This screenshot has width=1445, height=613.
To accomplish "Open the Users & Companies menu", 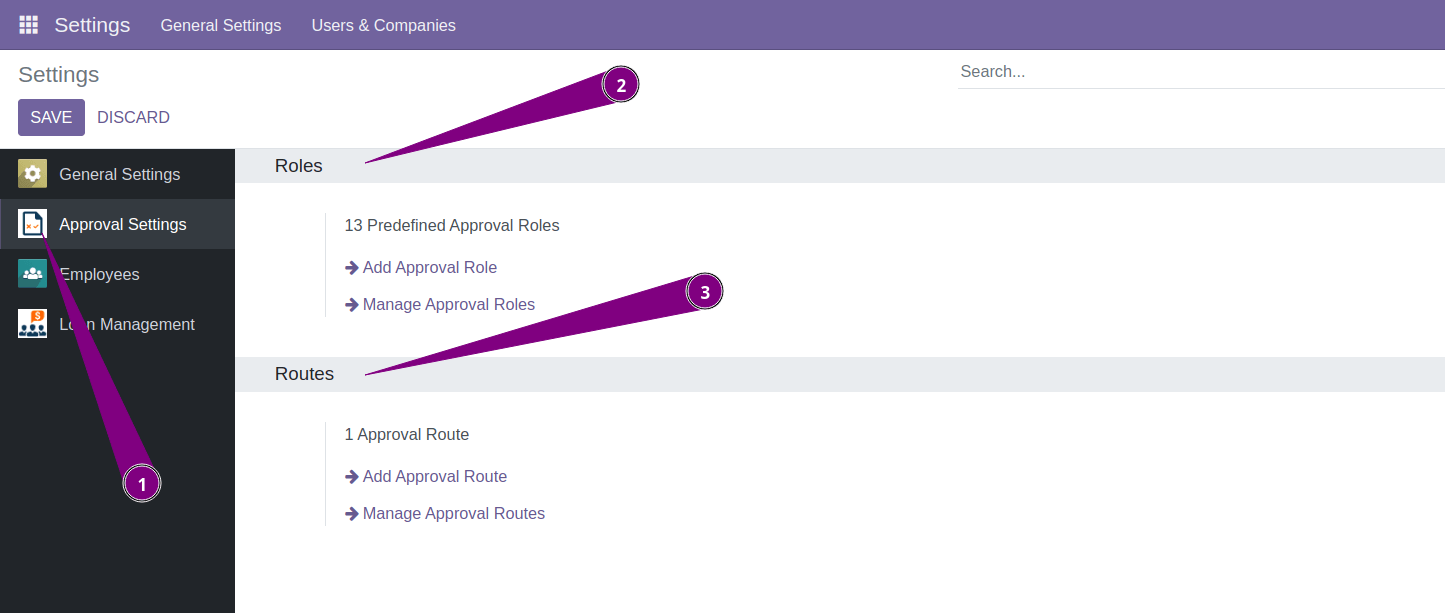I will point(383,24).
